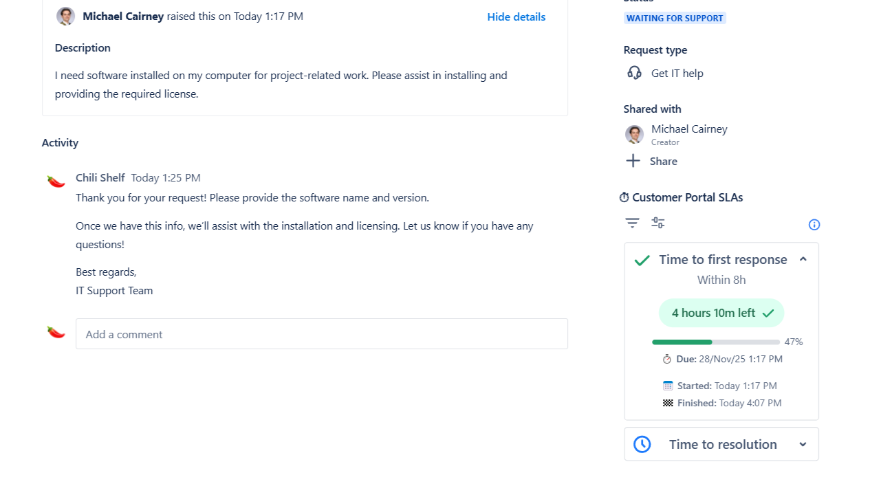This screenshot has width=870, height=495.
Task: Click the green checkmark on first response
Action: pos(642,260)
